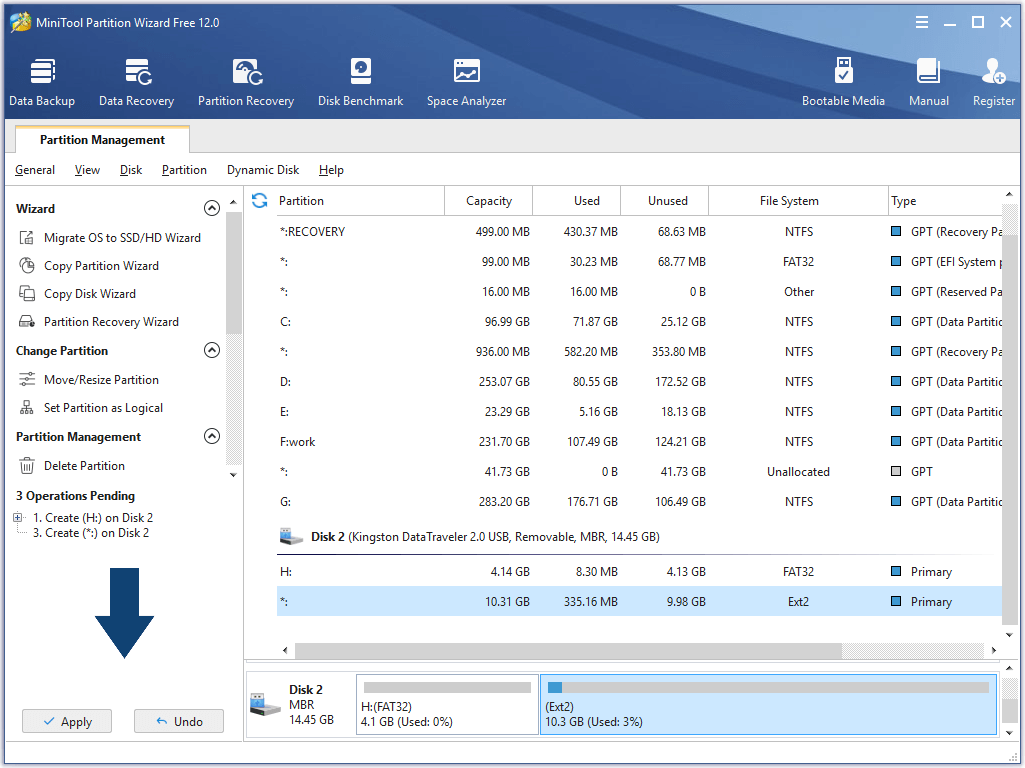Viewport: 1025px width, 768px height.
Task: Launch Migrate OS to SSD/HD Wizard
Action: click(110, 238)
